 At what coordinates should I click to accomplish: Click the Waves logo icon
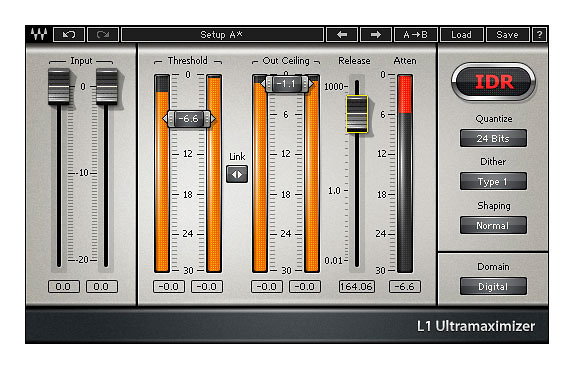pyautogui.click(x=39, y=34)
